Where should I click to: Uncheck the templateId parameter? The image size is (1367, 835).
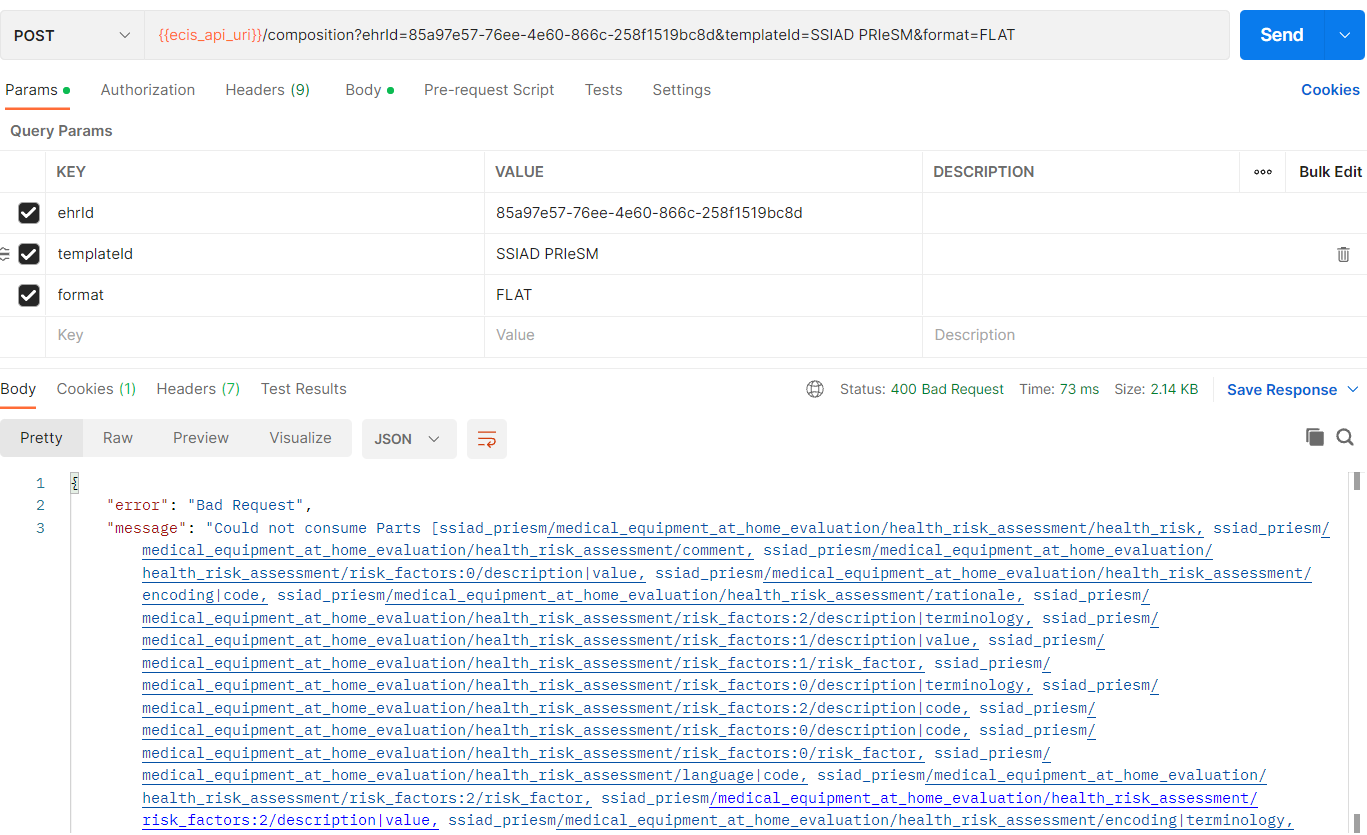click(x=28, y=254)
